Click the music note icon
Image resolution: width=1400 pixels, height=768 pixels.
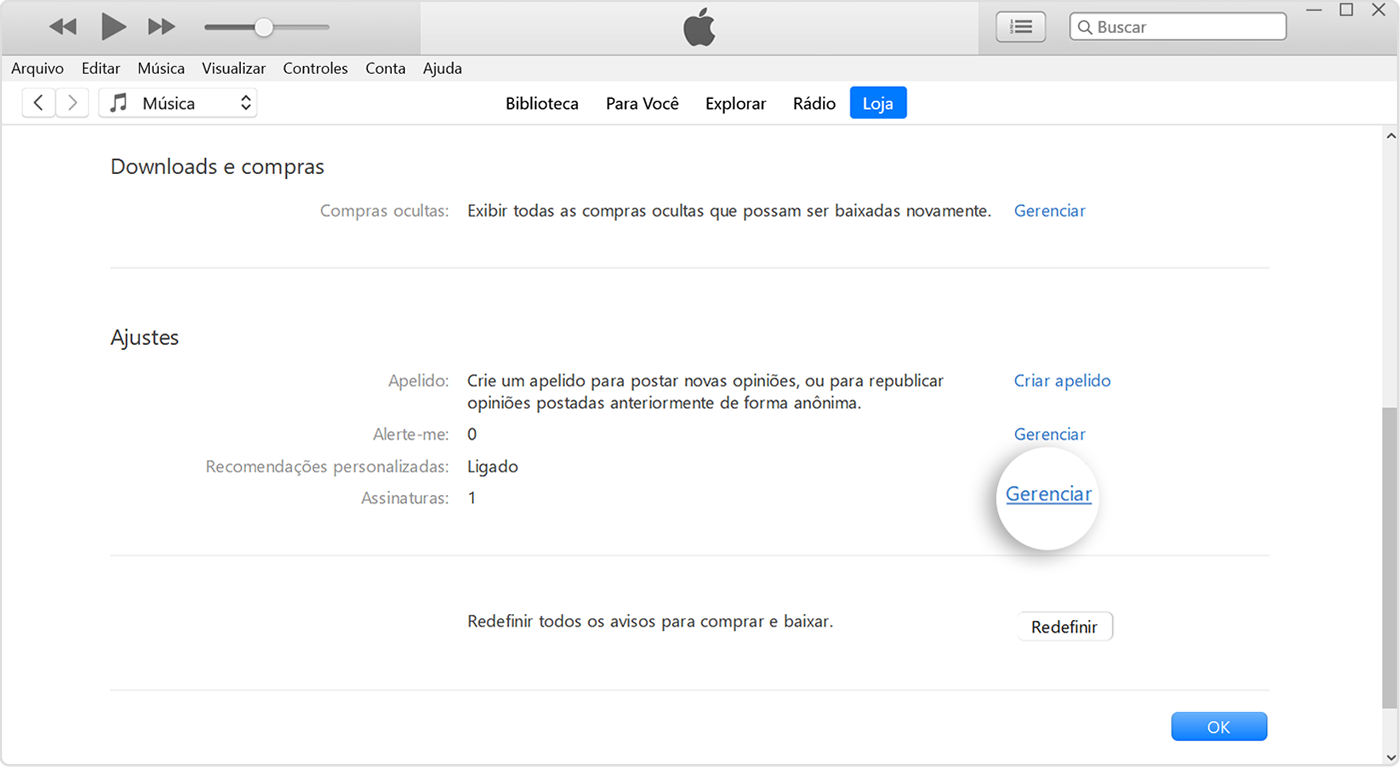(x=119, y=103)
